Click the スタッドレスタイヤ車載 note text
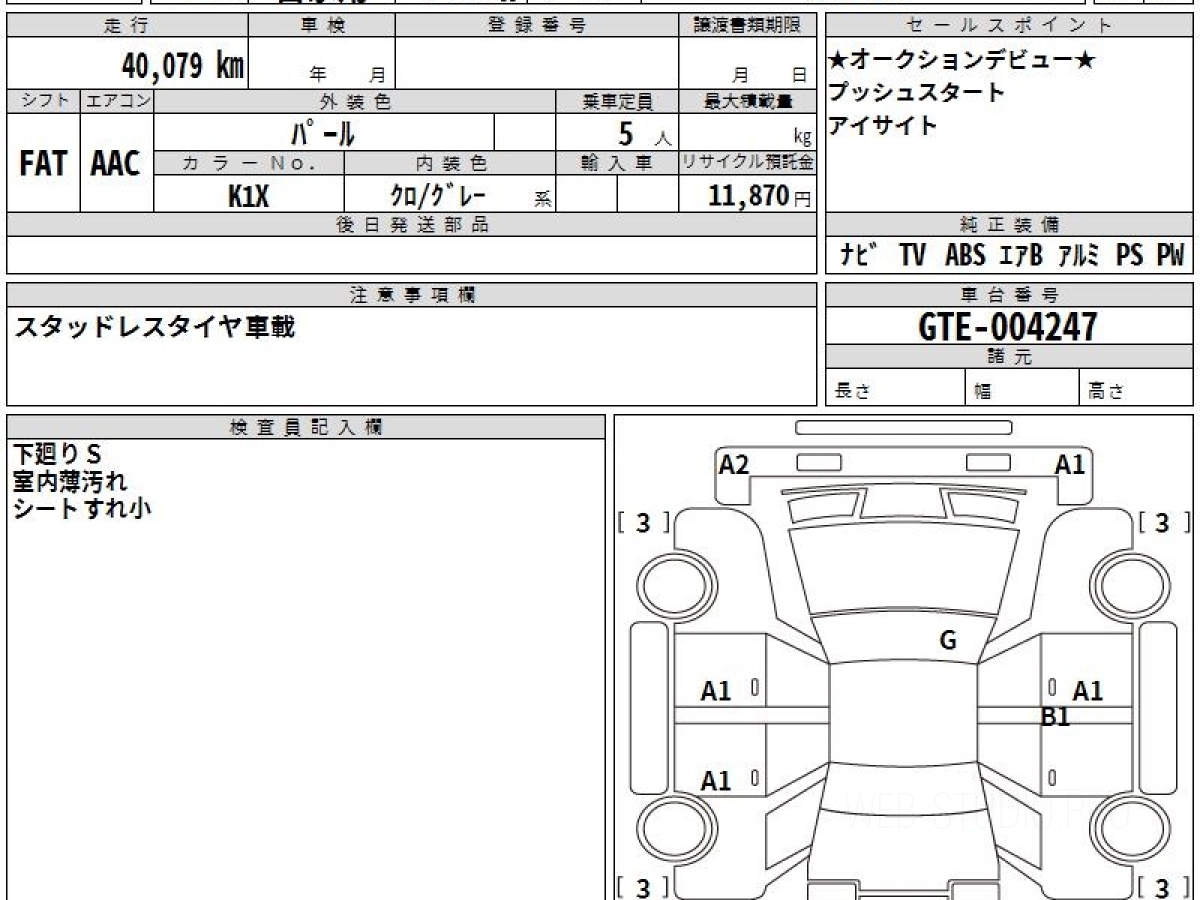 point(154,326)
